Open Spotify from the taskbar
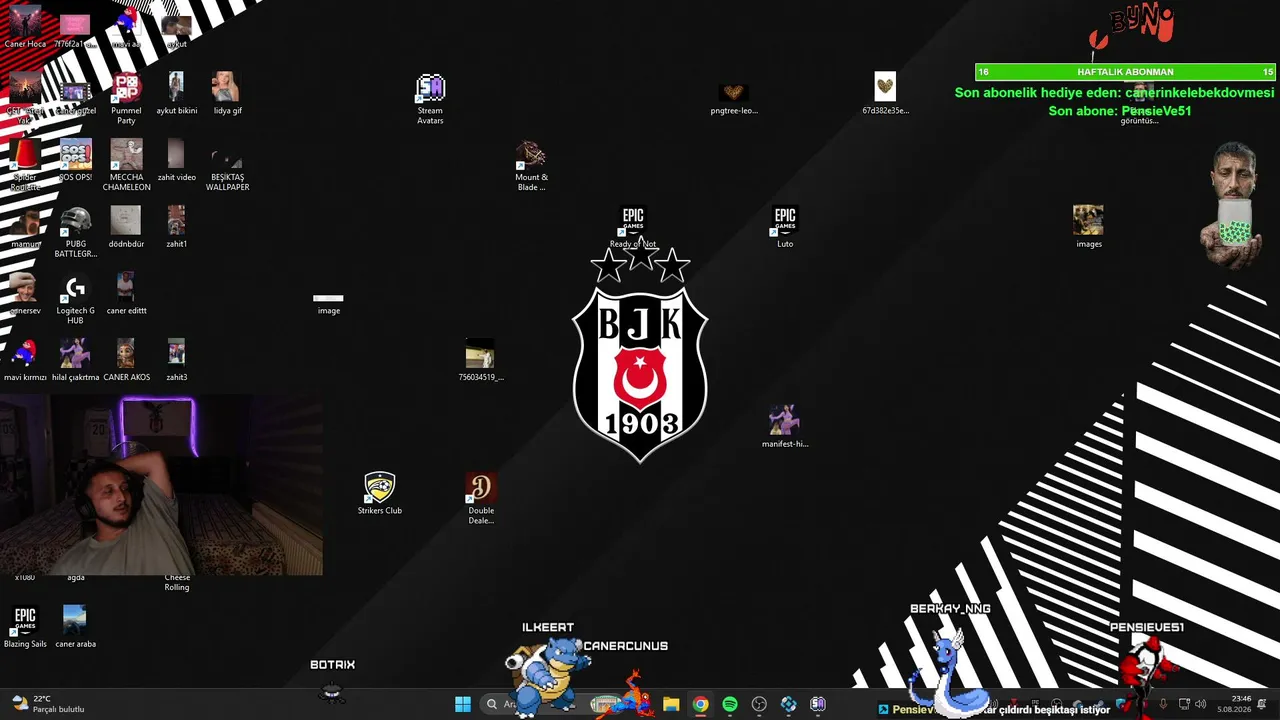The height and width of the screenshot is (720, 1280). point(730,705)
